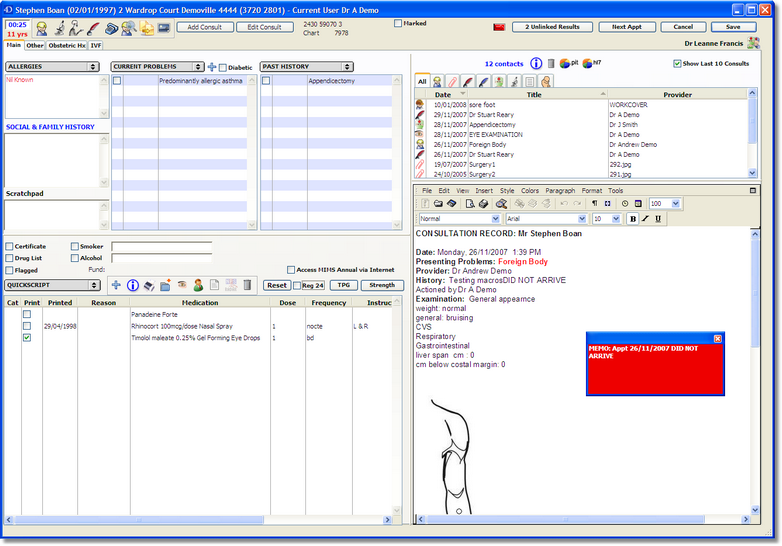Click the Reset button in the Quickscript bar

click(277, 285)
